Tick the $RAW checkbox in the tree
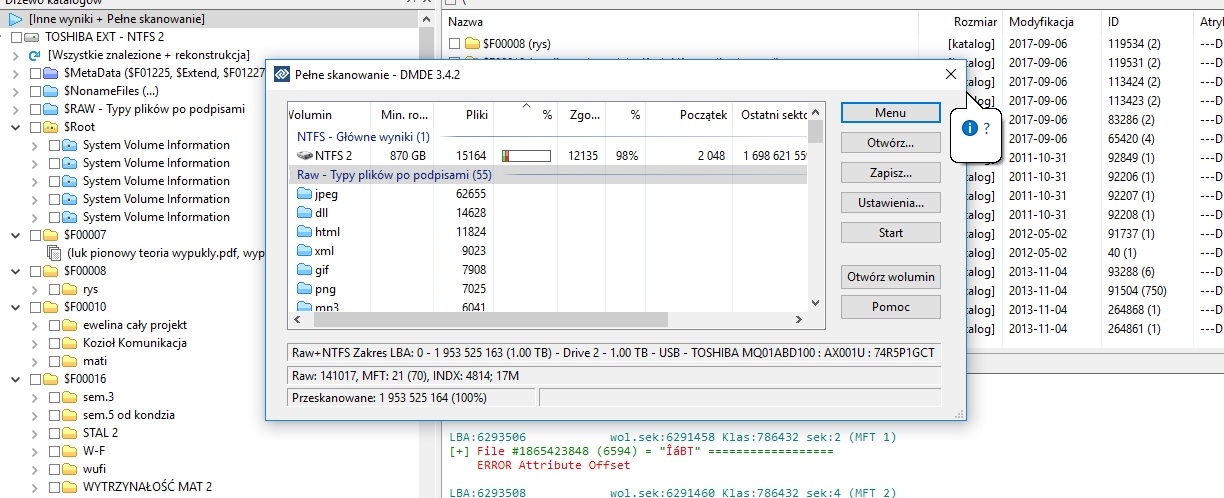 [x=35, y=109]
